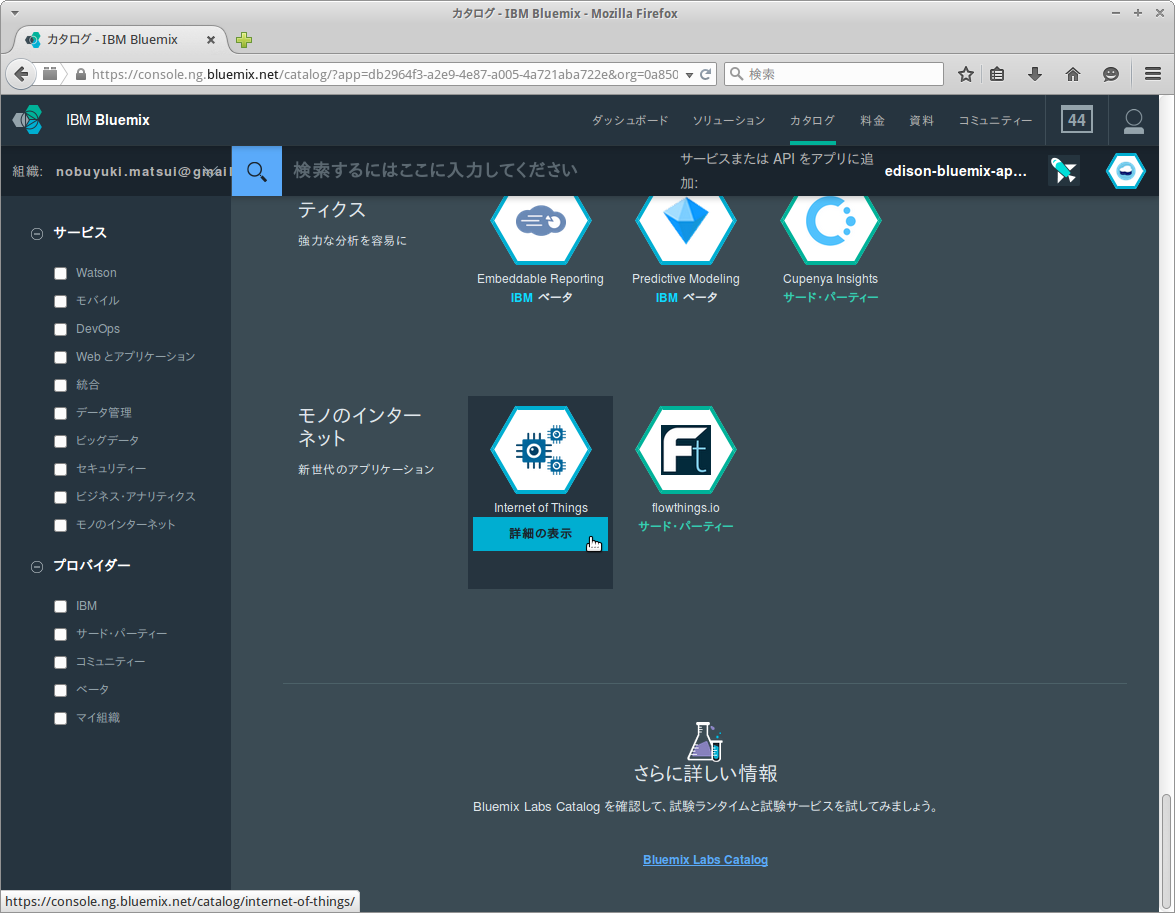Collapse the プロバイダー filter section
Viewport: 1175px width, 913px height.
coord(37,565)
